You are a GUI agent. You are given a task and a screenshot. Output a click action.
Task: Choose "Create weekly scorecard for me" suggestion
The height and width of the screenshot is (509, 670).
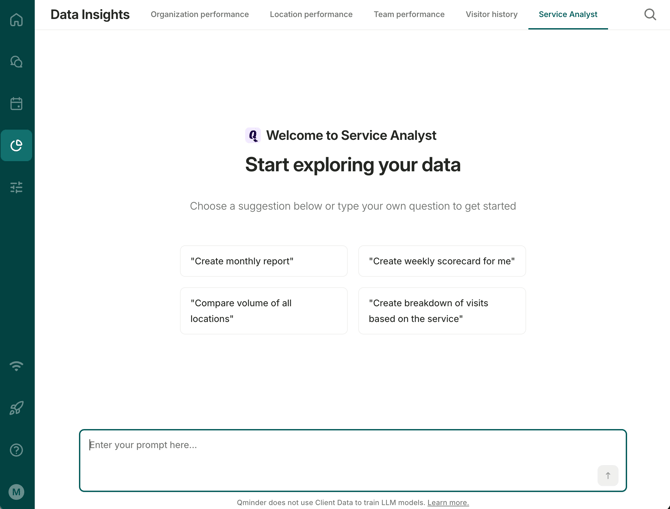442,261
